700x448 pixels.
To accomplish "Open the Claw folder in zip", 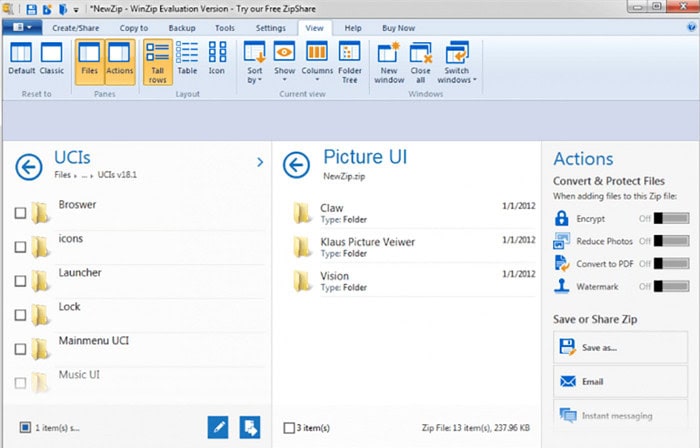I will [x=414, y=213].
